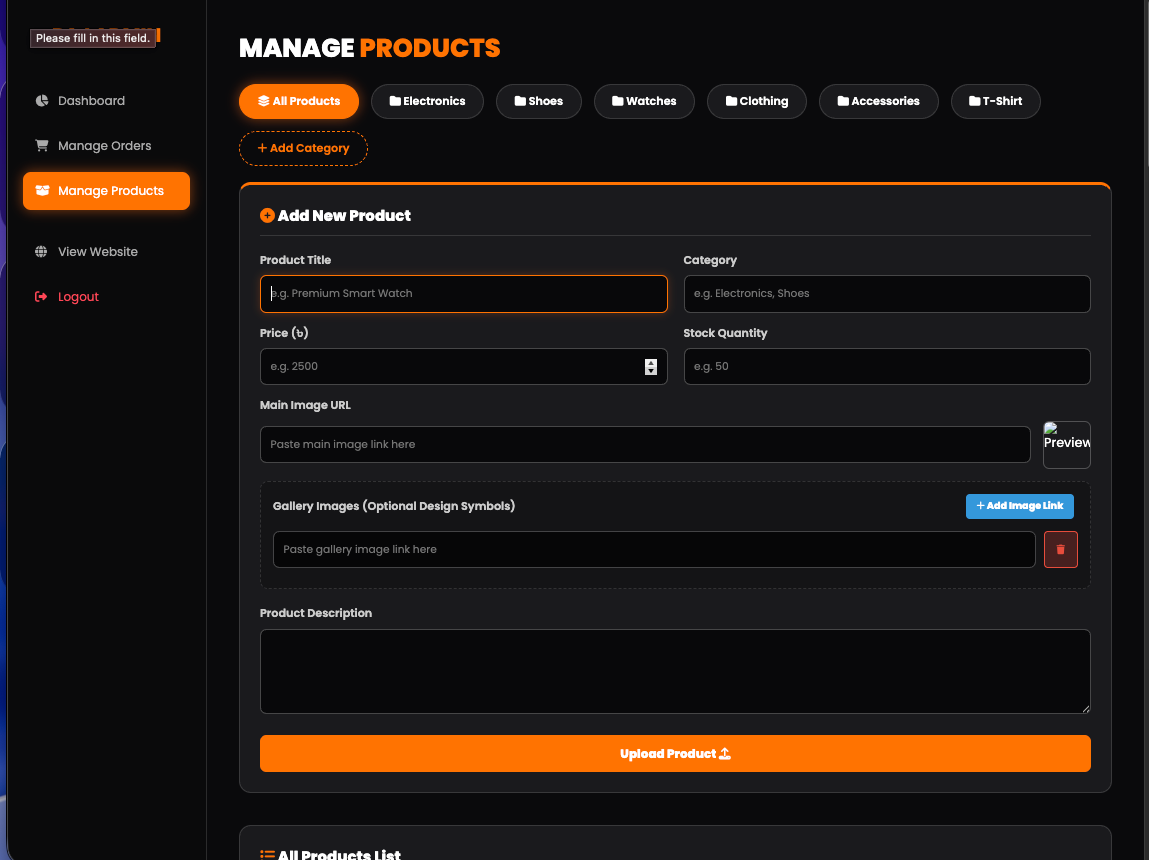This screenshot has height=860, width=1149.
Task: Click the MANAGE PRODUCTS page heading
Action: click(369, 48)
